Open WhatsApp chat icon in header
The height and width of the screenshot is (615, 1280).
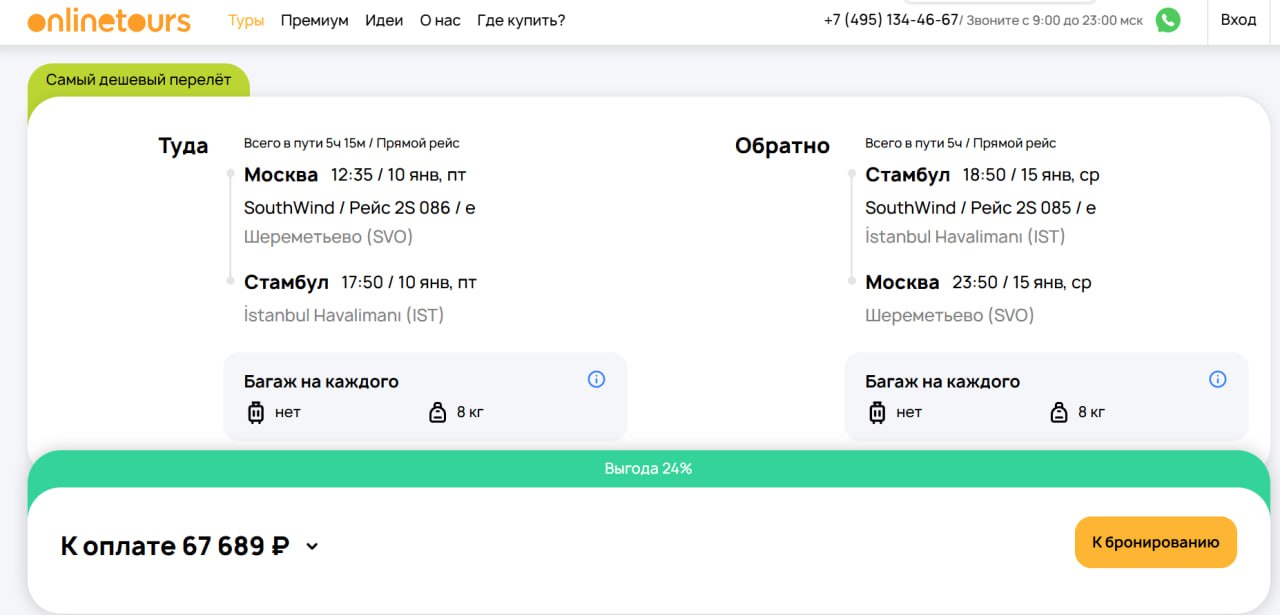1167,20
